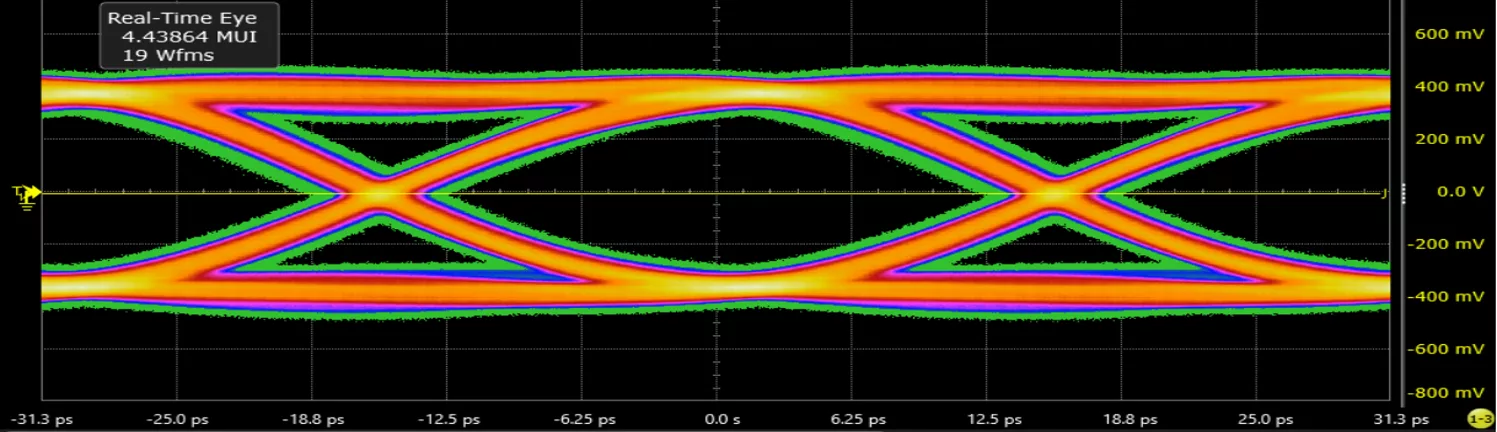Image resolution: width=1497 pixels, height=432 pixels.
Task: Select the Real-Time Eye readout badge
Action: (x=187, y=36)
